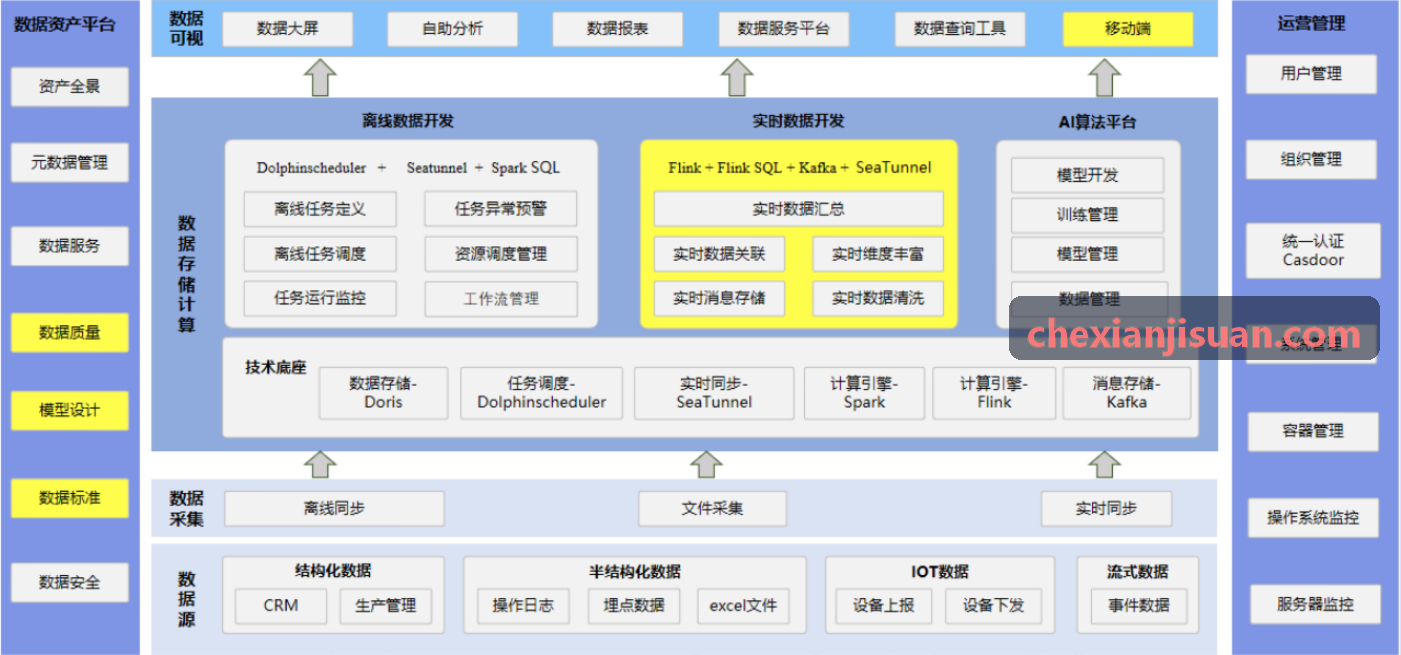The height and width of the screenshot is (655, 1401).
Task: Select the excel文件 box
Action: pyautogui.click(x=743, y=606)
